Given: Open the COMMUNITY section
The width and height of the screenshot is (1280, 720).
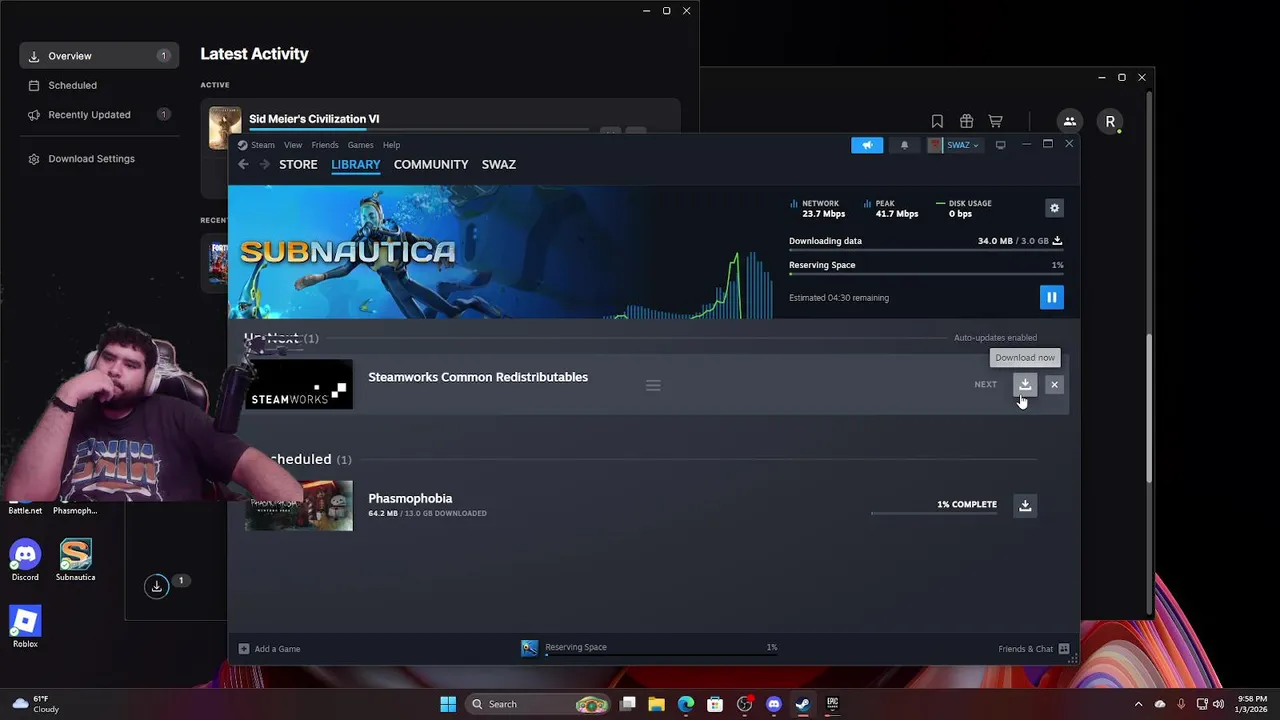Looking at the screenshot, I should [431, 164].
